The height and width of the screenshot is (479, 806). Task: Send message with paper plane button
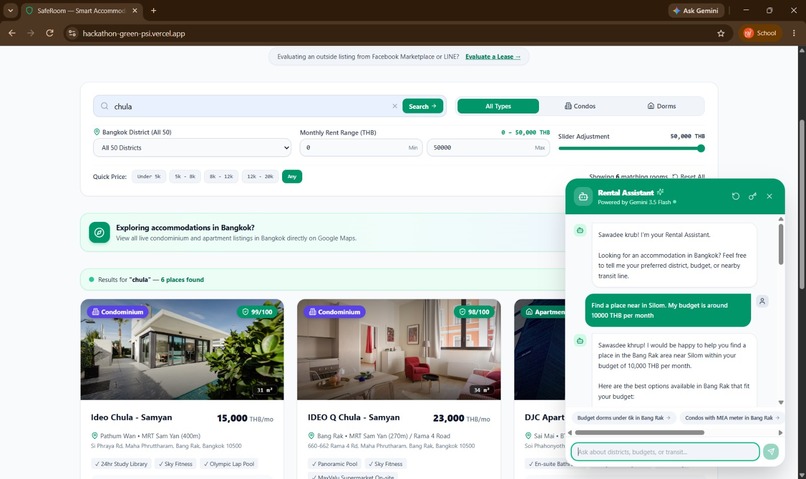771,452
